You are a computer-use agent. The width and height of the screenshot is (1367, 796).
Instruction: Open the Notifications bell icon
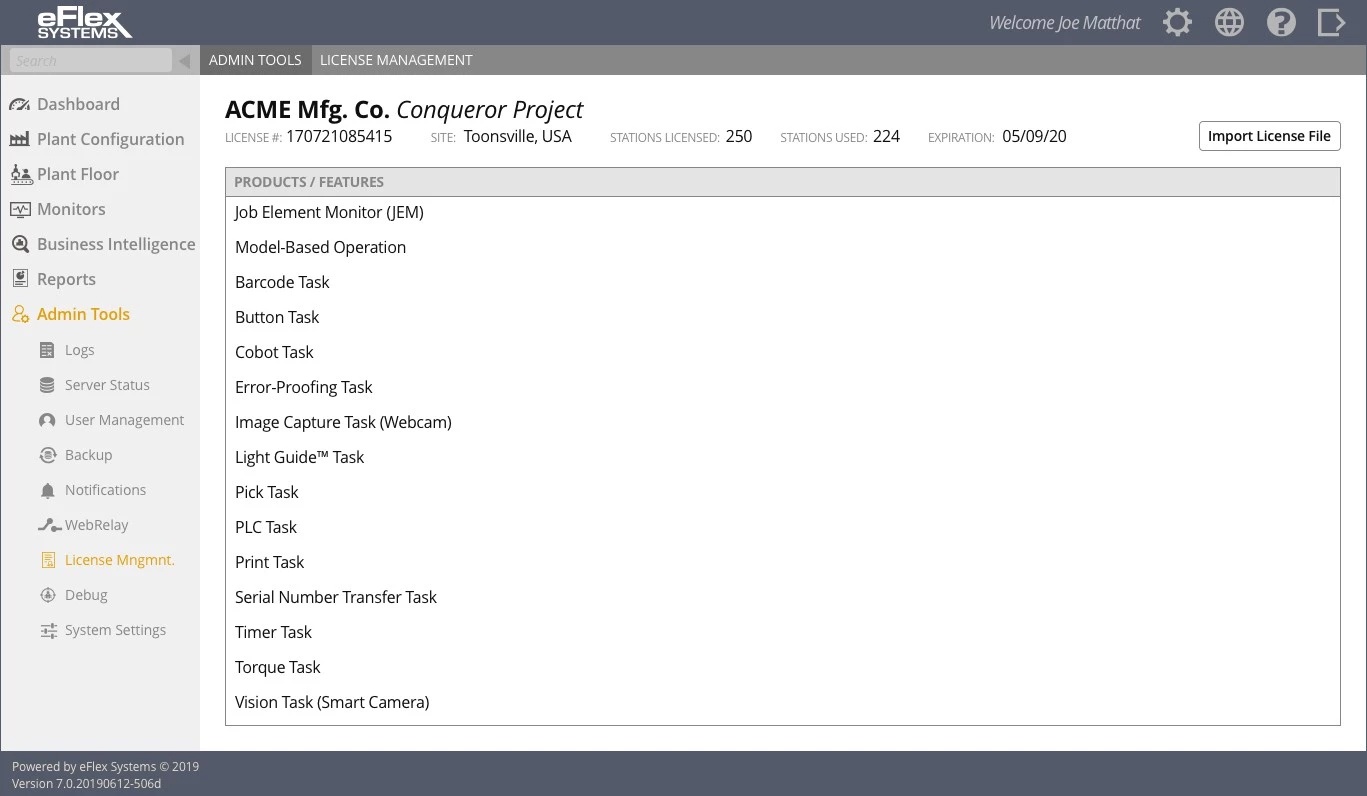48,490
